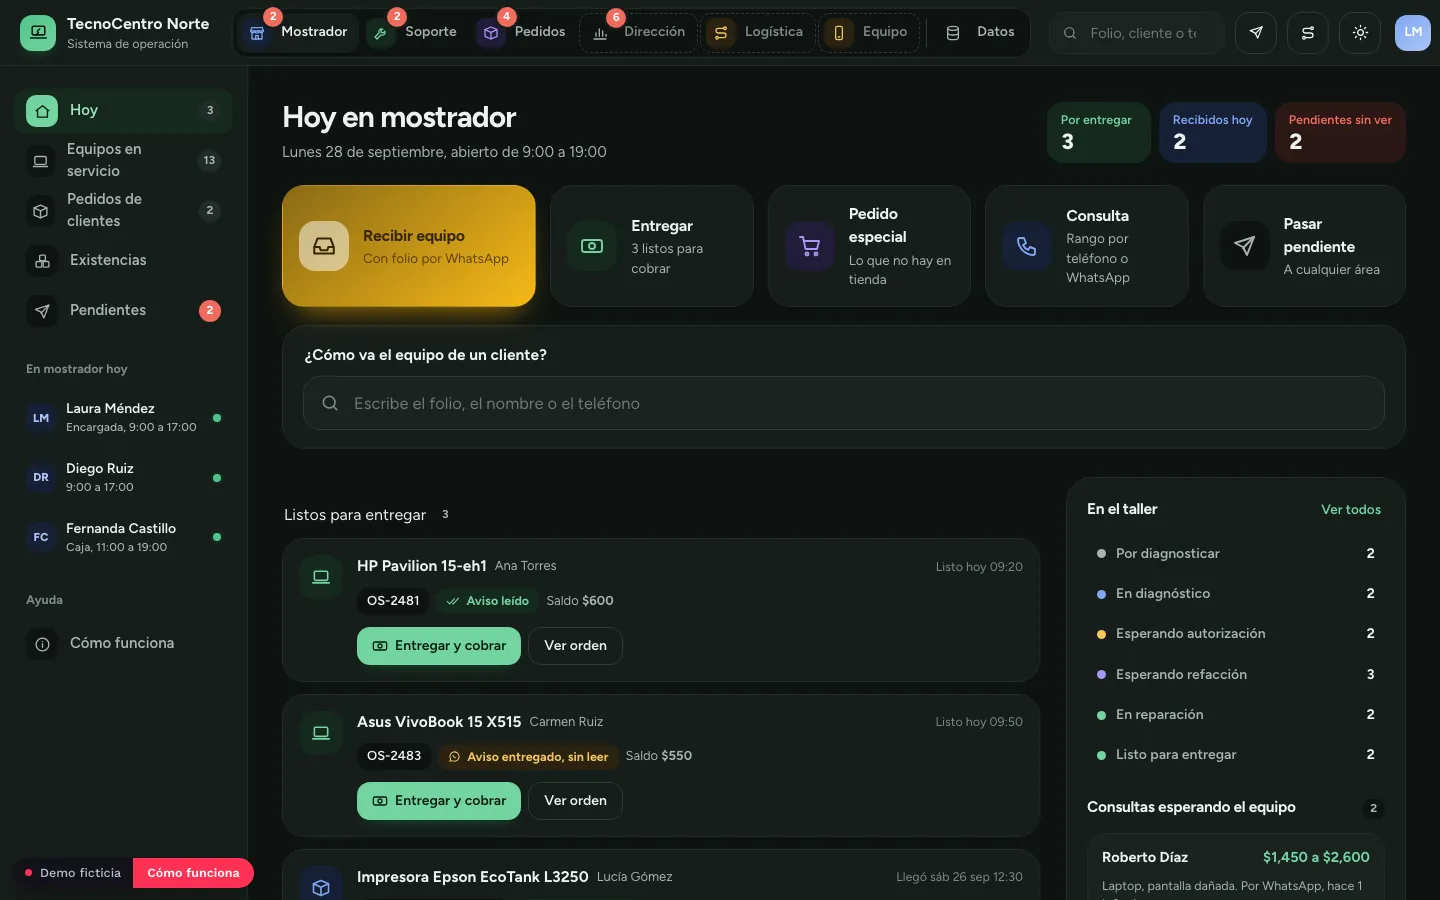Click the Existencias sidebar icon
Viewport: 1440px width, 900px height.
42,261
